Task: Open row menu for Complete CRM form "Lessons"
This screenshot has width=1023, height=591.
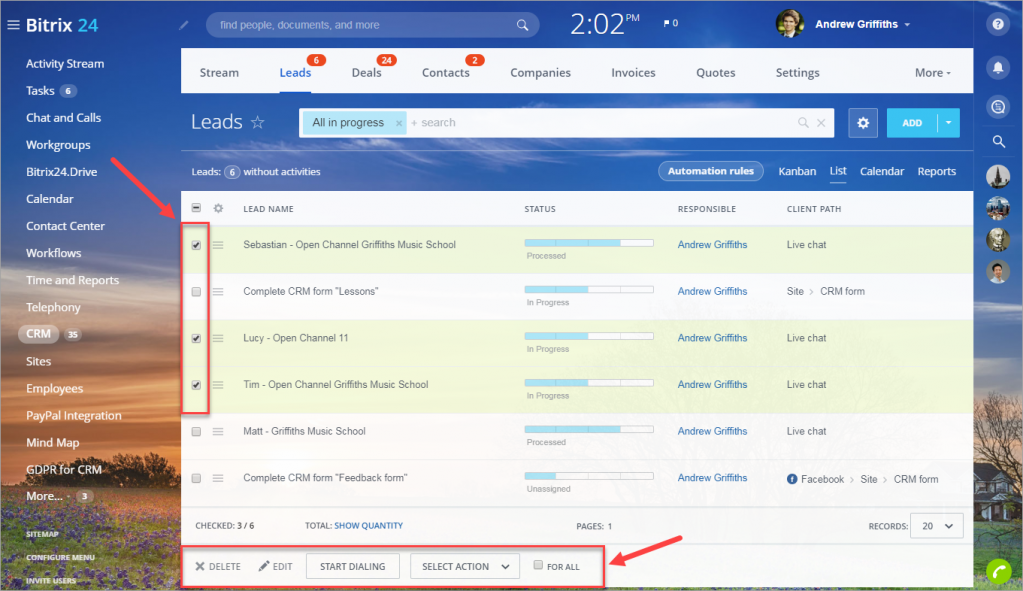Action: click(x=218, y=292)
